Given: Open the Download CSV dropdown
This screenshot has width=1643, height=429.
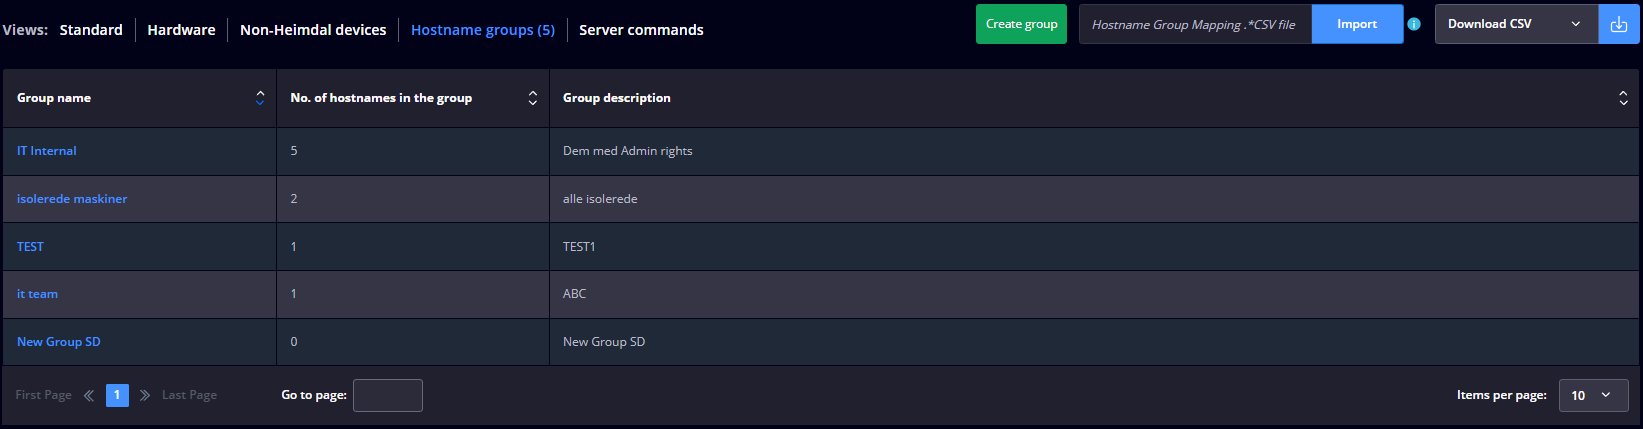Looking at the screenshot, I should (x=1516, y=24).
